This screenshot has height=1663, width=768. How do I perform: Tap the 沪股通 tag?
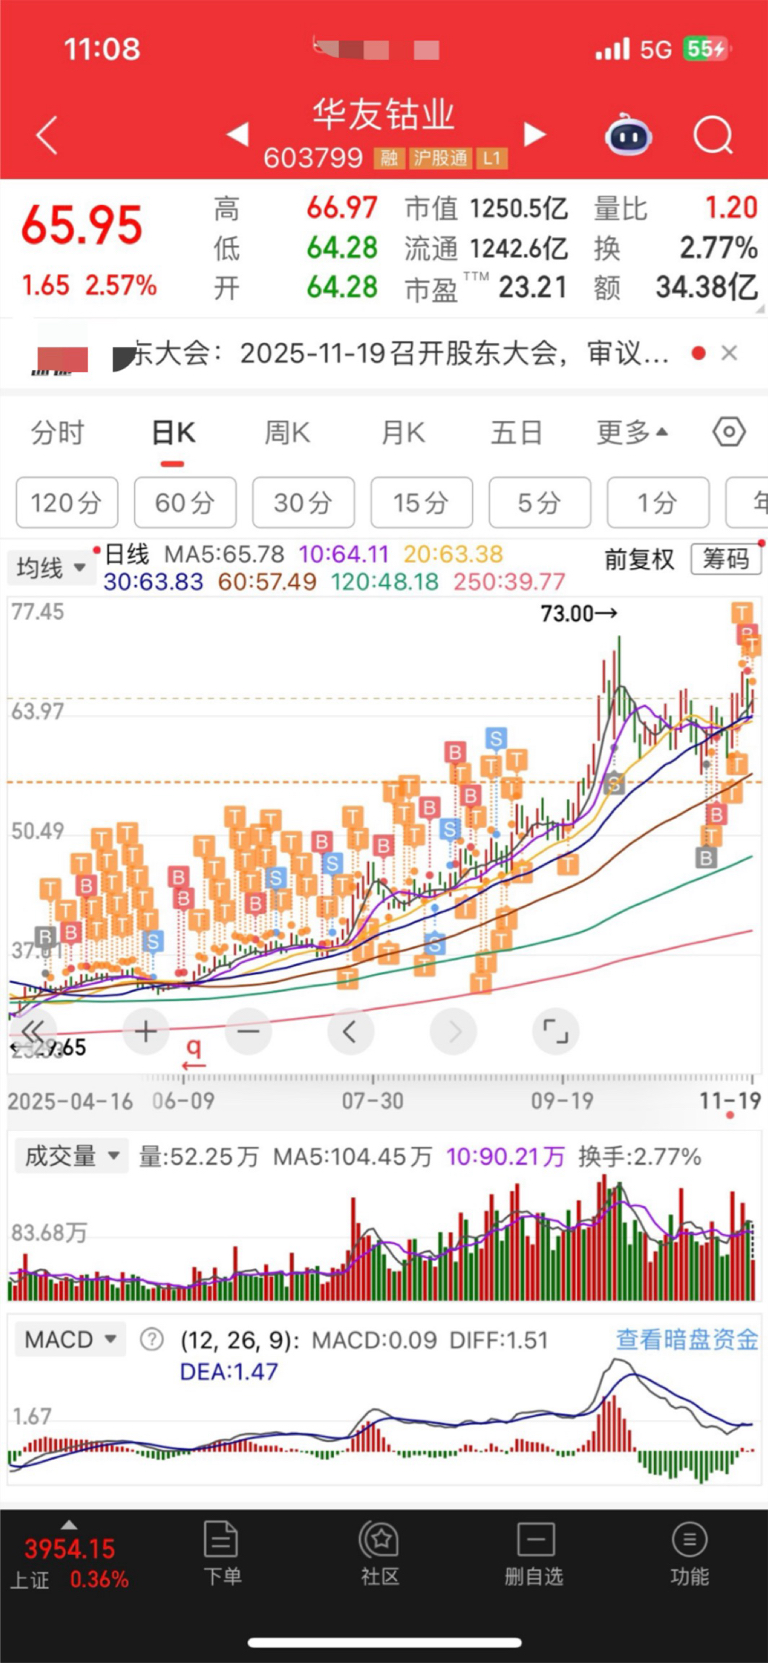441,158
